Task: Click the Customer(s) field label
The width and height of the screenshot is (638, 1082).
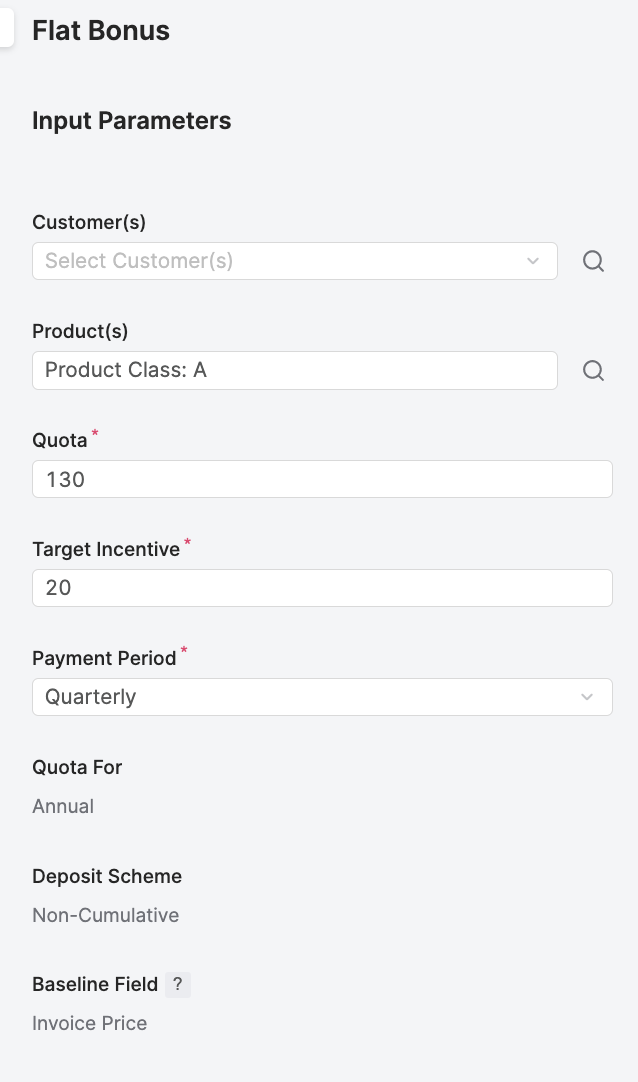Action: [x=89, y=222]
